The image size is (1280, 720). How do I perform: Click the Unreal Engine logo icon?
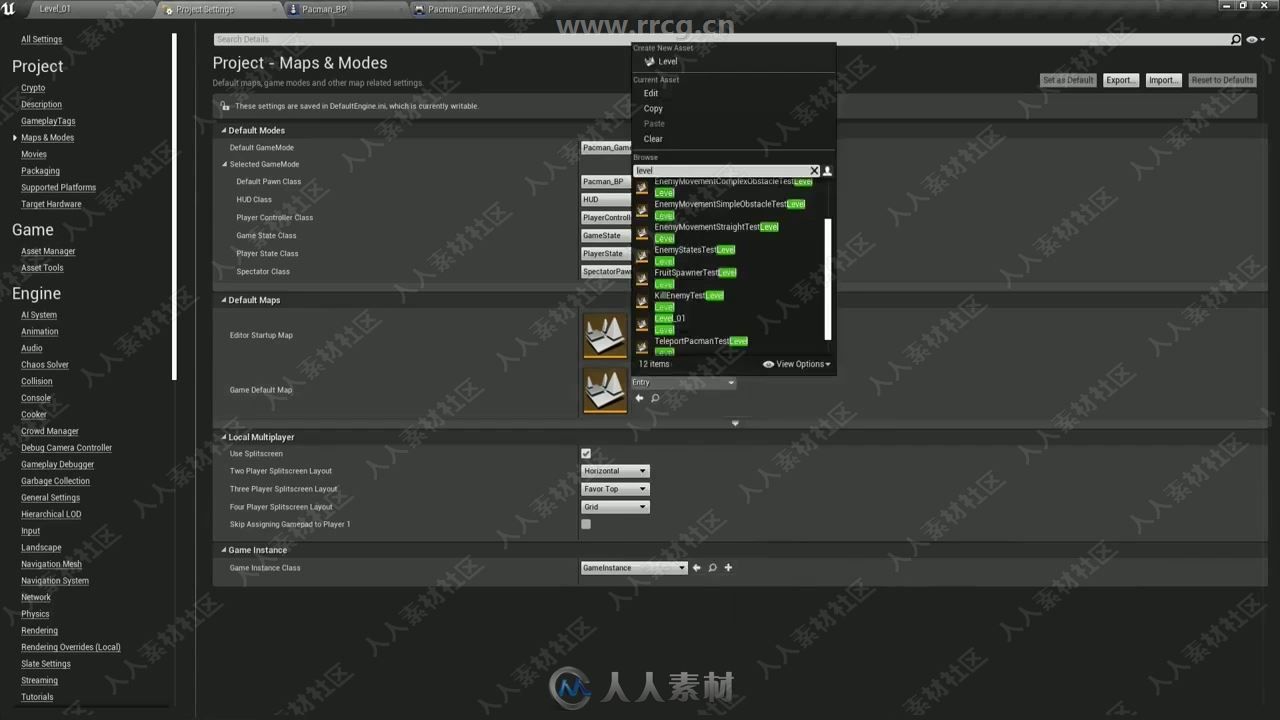click(x=9, y=8)
